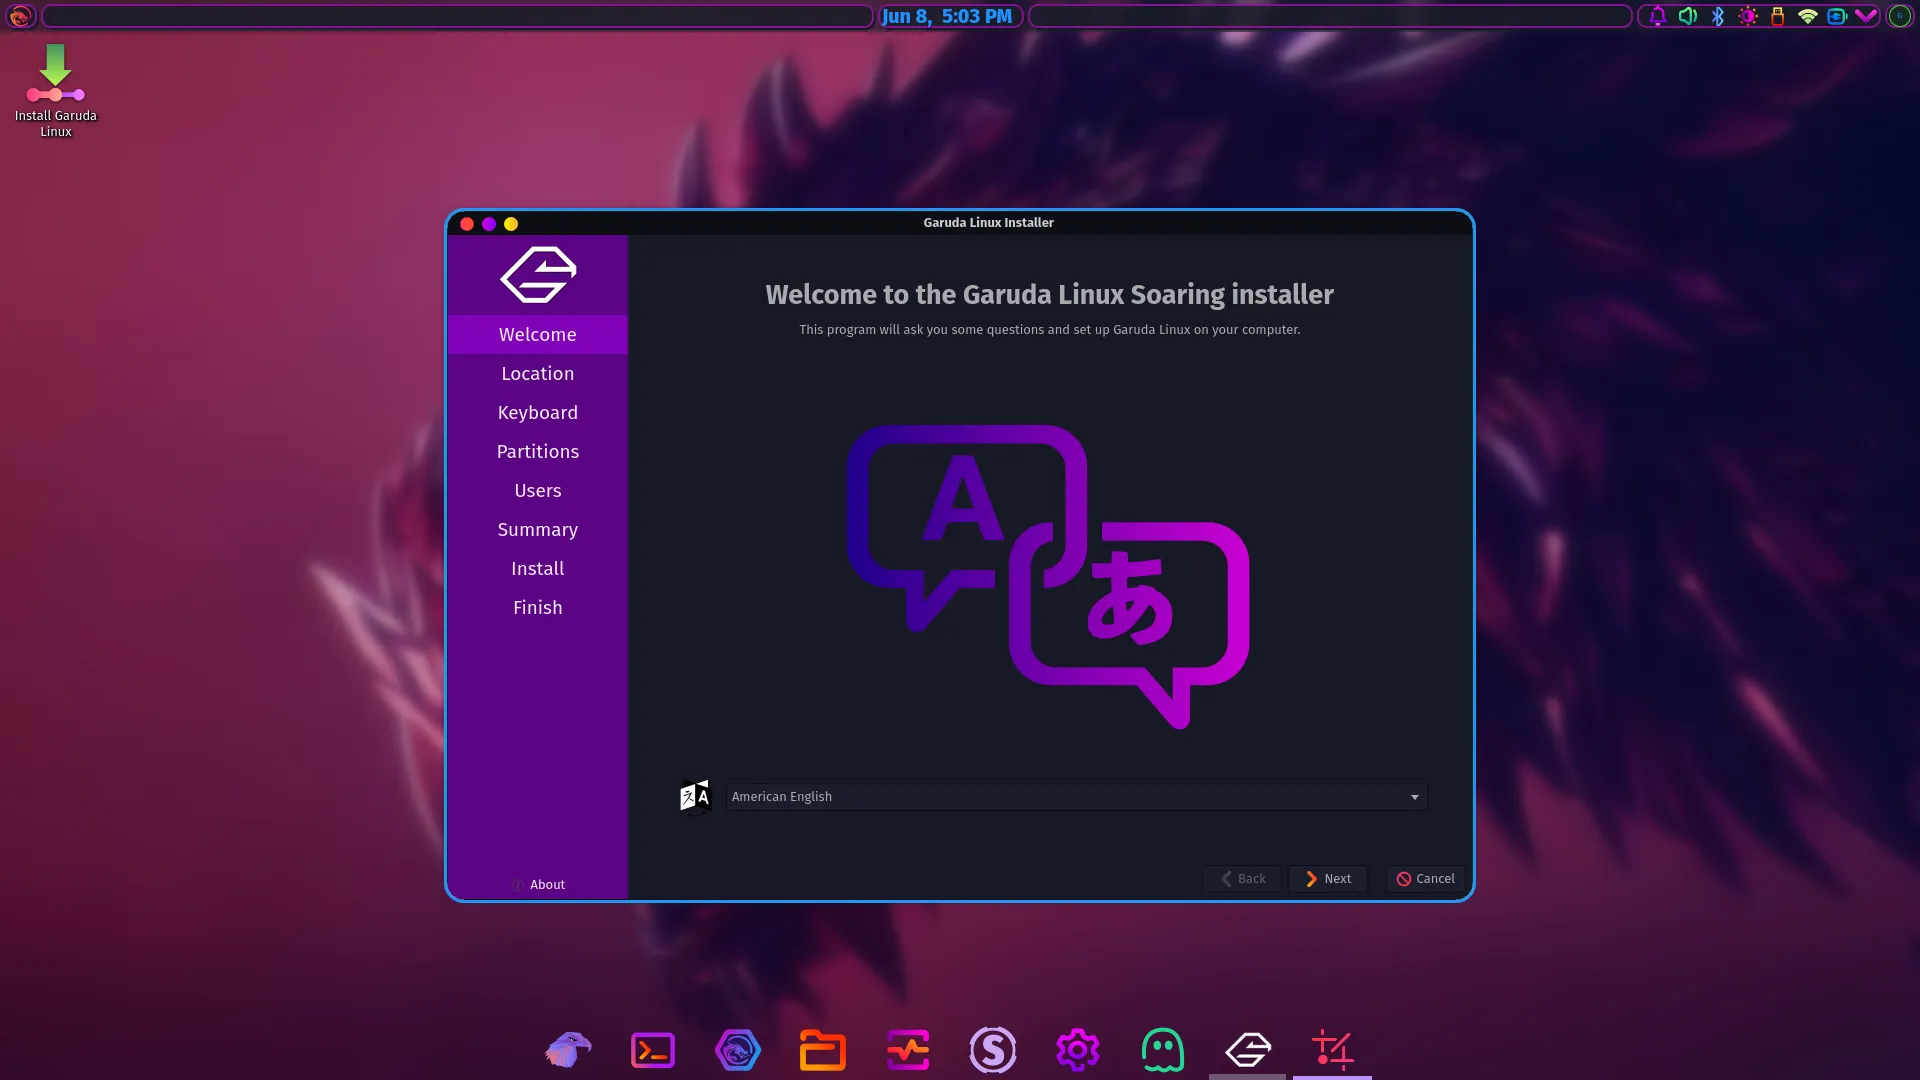Open the terminal from the dock
1920x1080 pixels.
pos(653,1050)
